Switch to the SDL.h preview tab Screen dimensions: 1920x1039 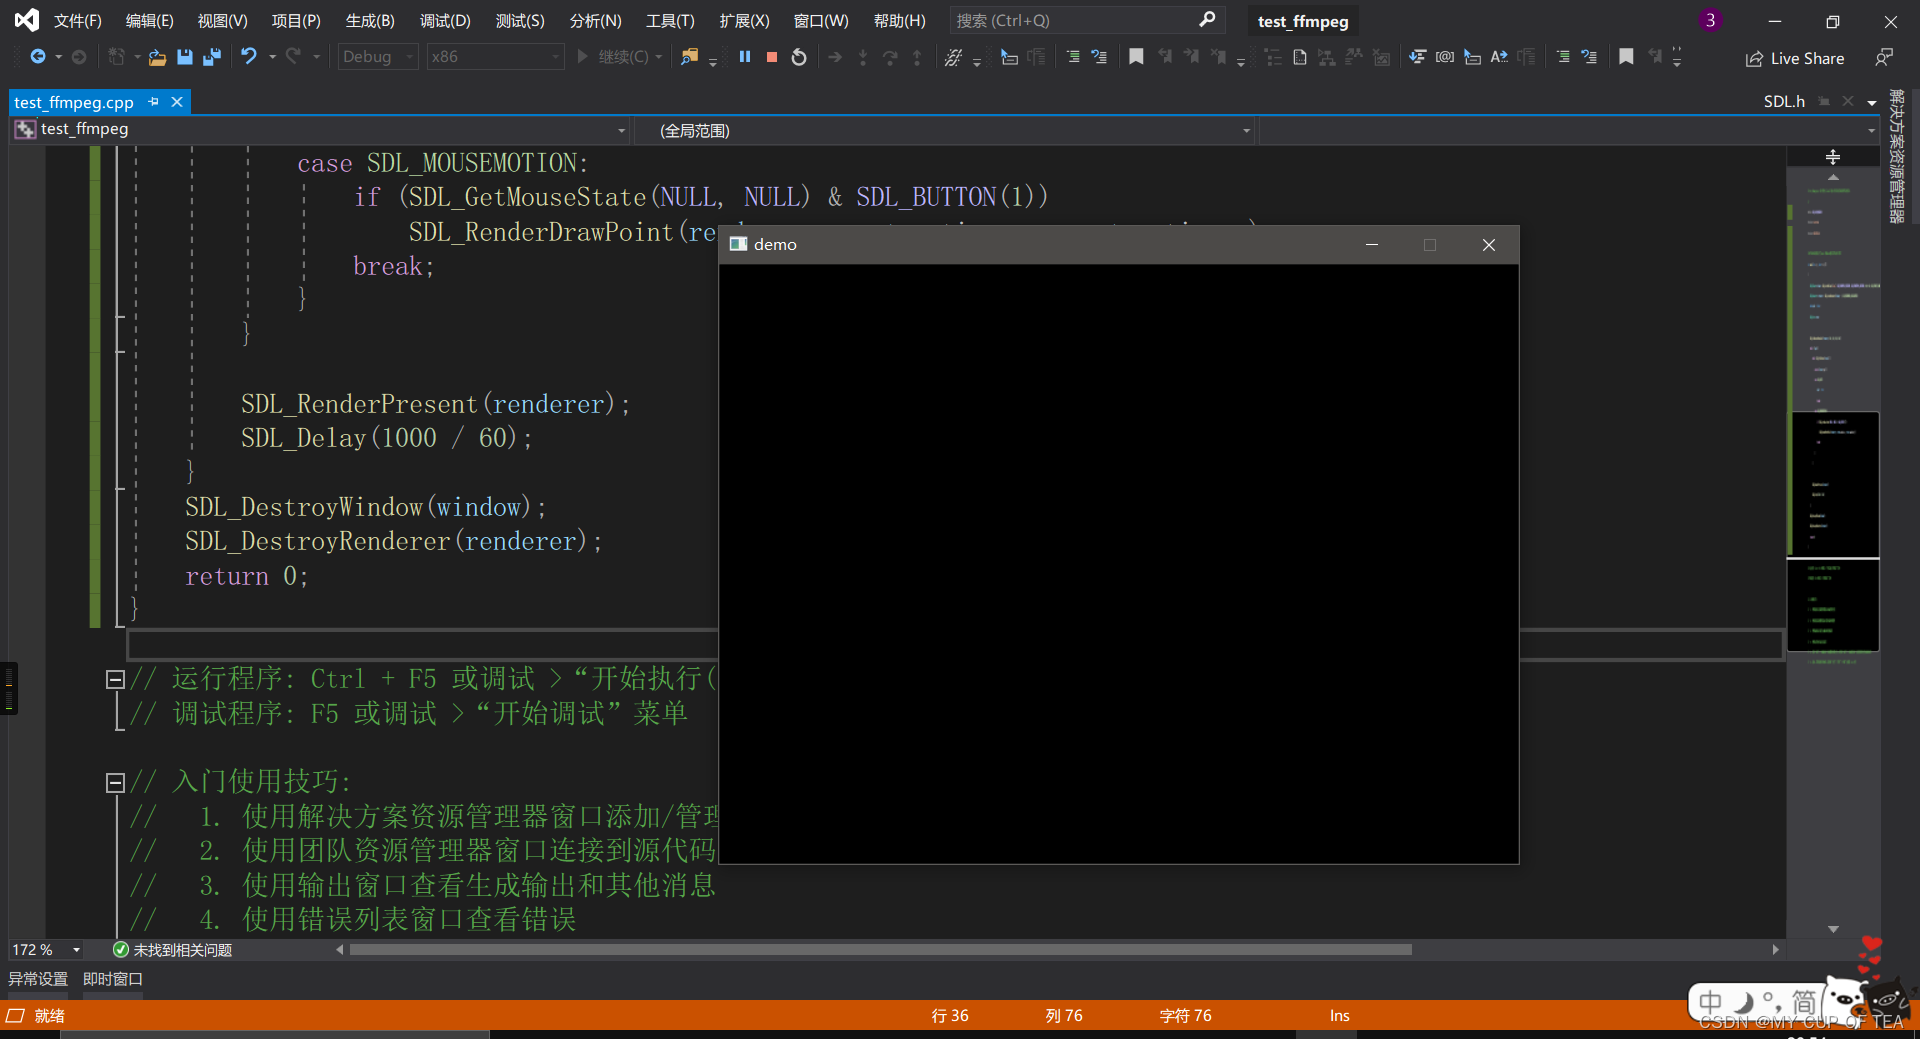[x=1784, y=101]
